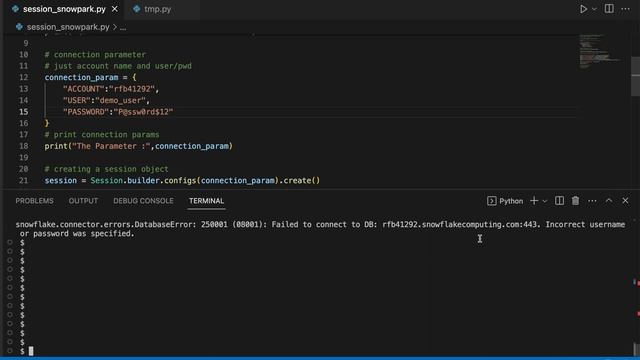Click the session_snowpark.py breadcrumb

[x=68, y=27]
